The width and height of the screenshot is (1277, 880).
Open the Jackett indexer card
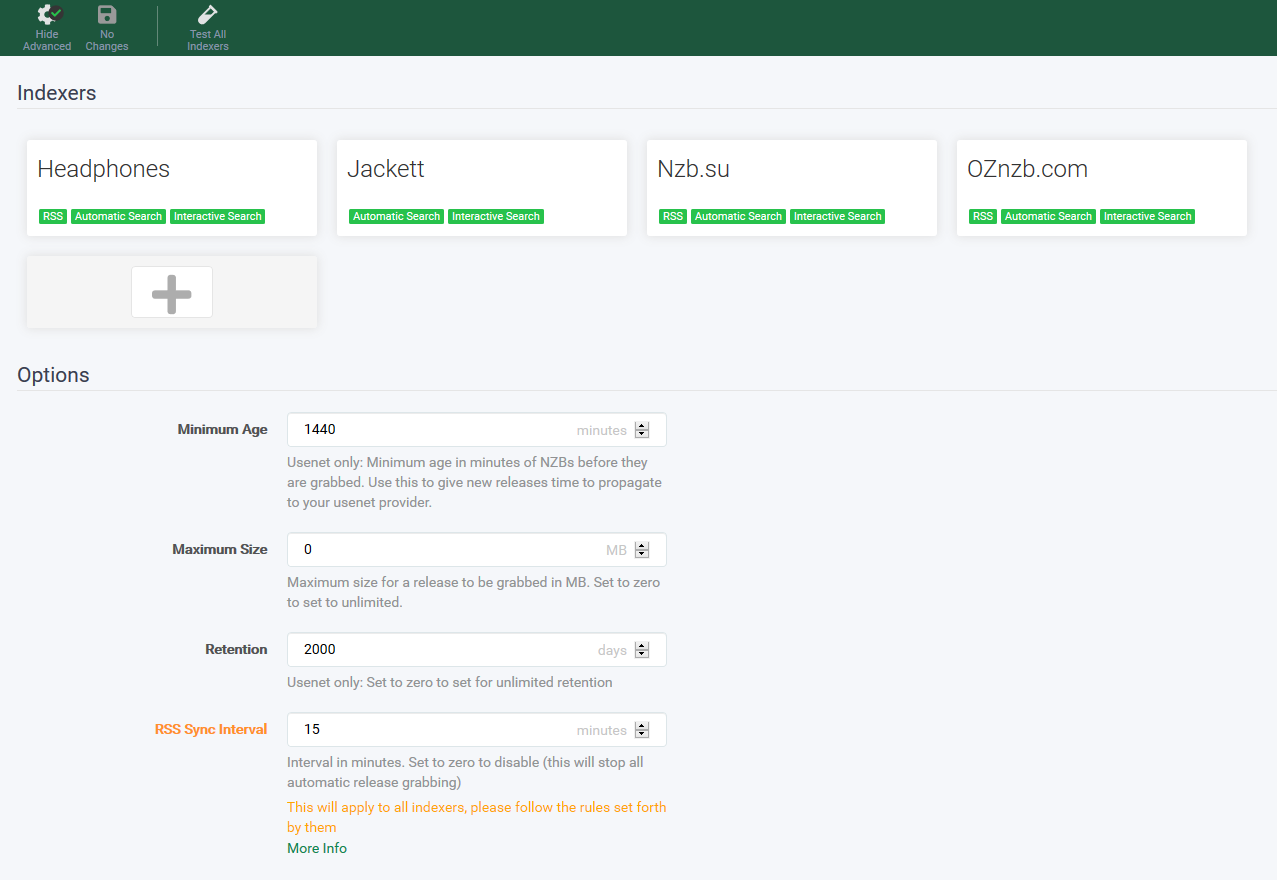click(x=482, y=188)
